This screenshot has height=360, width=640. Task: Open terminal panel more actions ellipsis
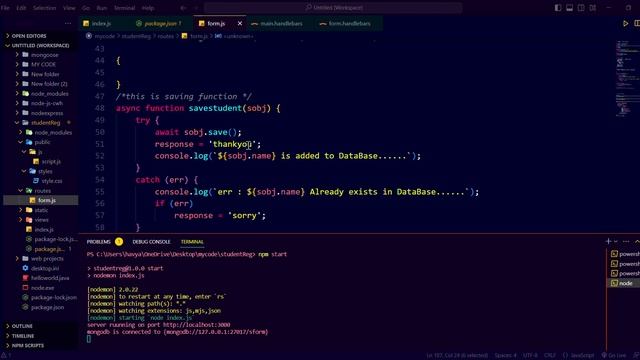pos(626,241)
